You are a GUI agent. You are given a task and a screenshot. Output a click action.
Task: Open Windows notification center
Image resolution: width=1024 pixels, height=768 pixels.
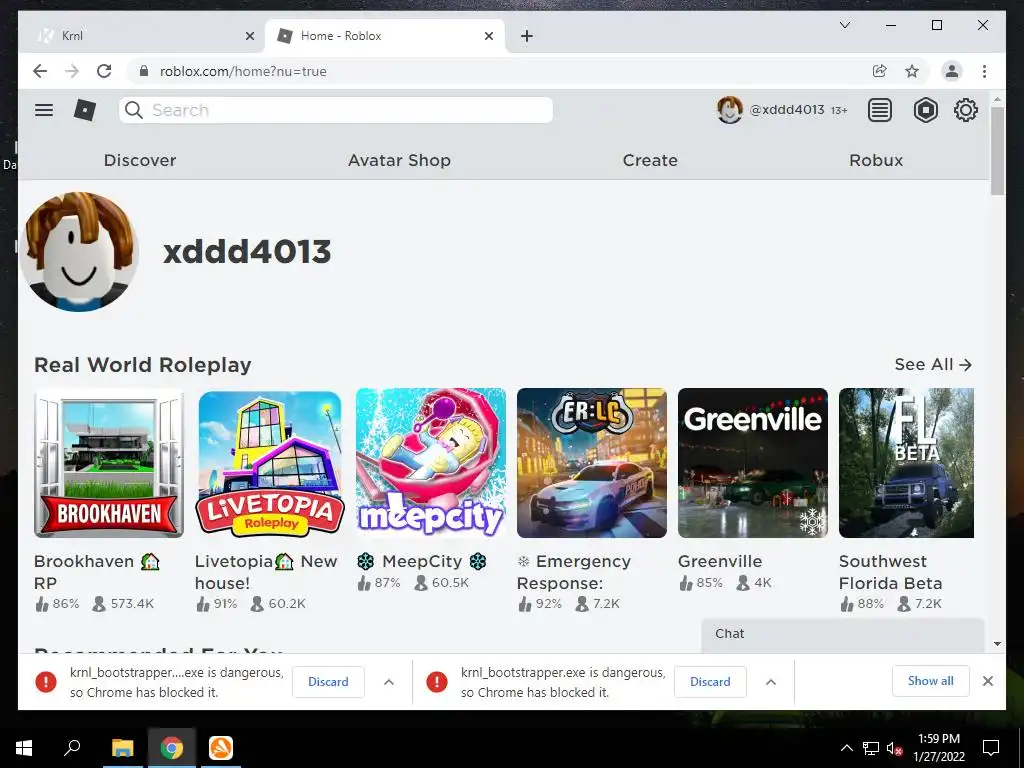(x=991, y=748)
